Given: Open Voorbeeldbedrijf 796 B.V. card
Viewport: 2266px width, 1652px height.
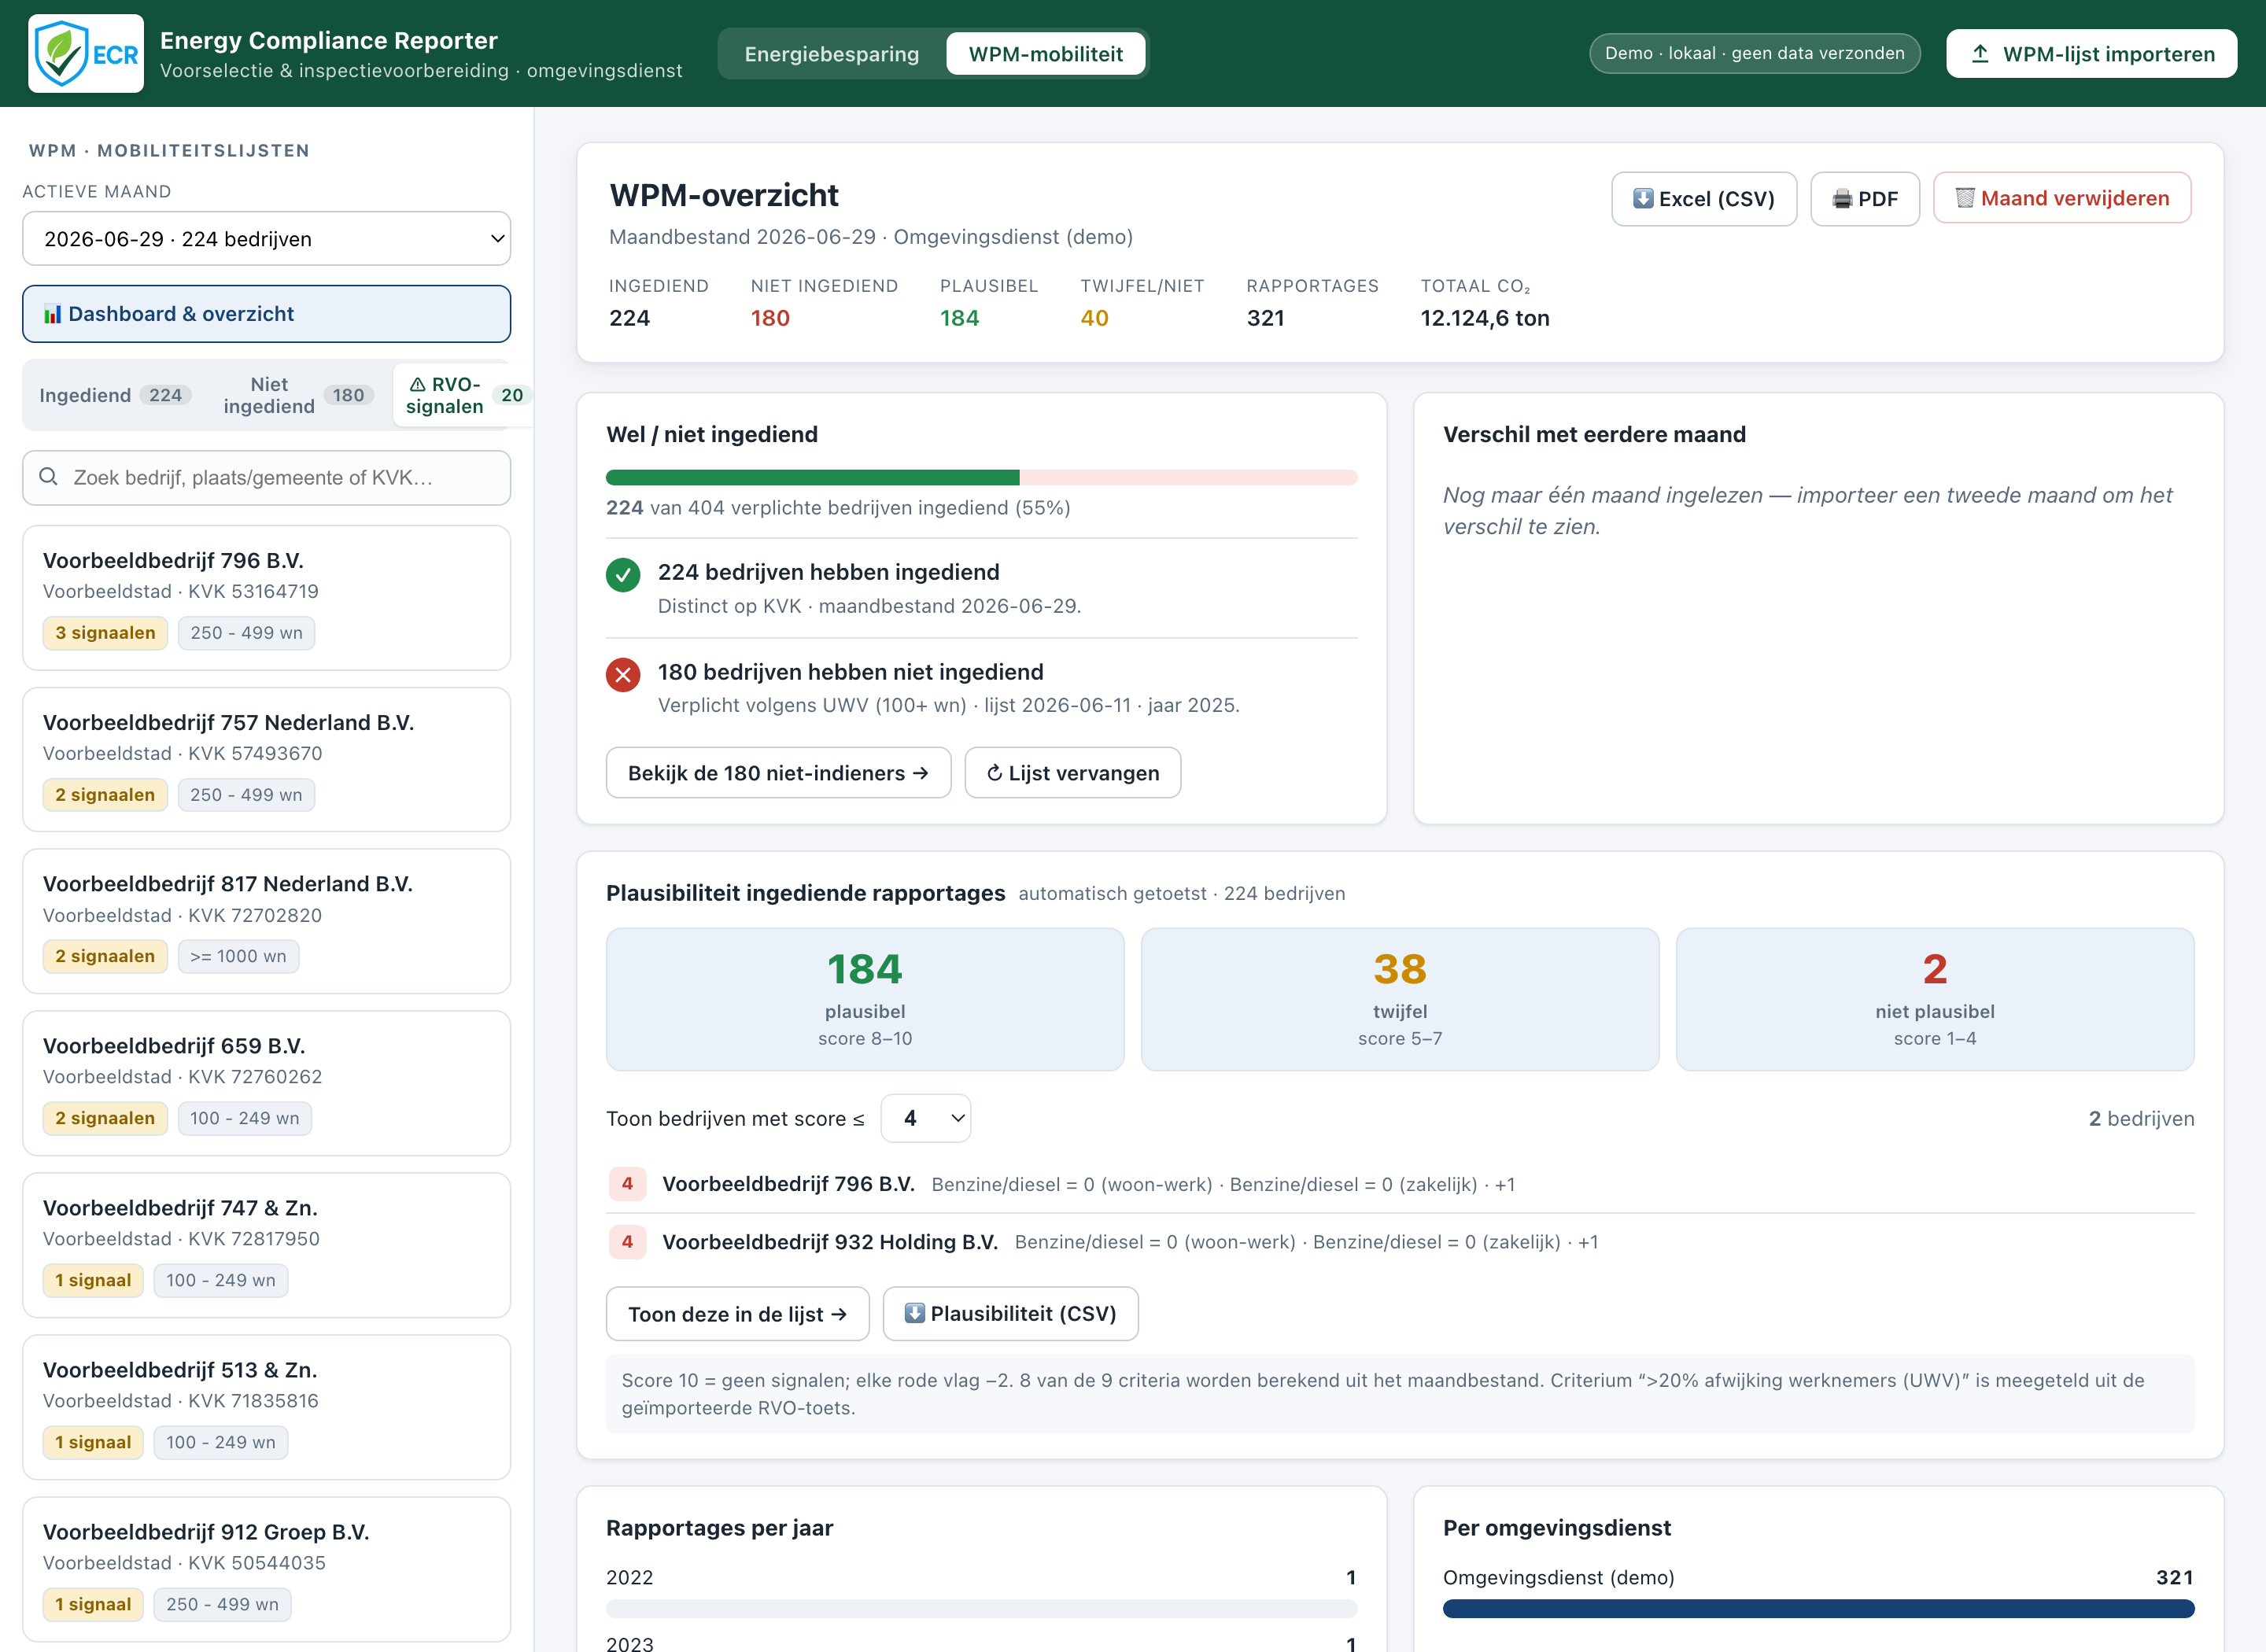Looking at the screenshot, I should tap(266, 598).
